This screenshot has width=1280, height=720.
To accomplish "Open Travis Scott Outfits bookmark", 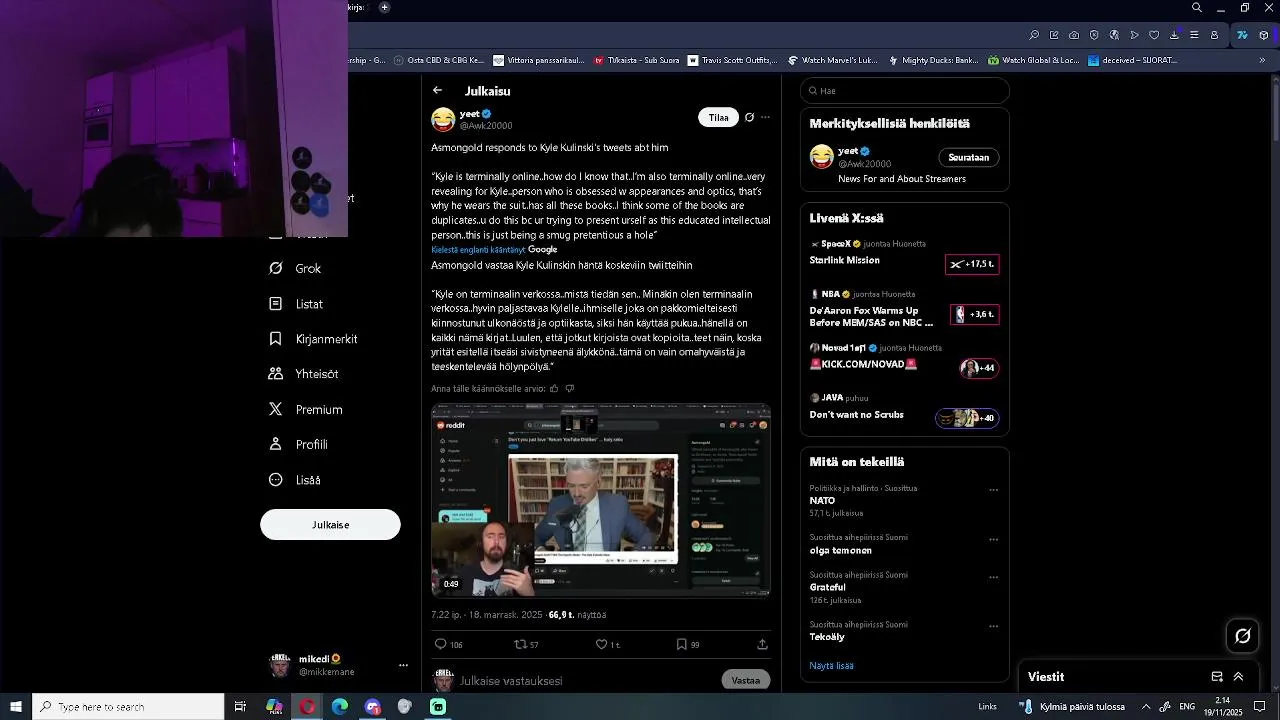I will point(734,60).
